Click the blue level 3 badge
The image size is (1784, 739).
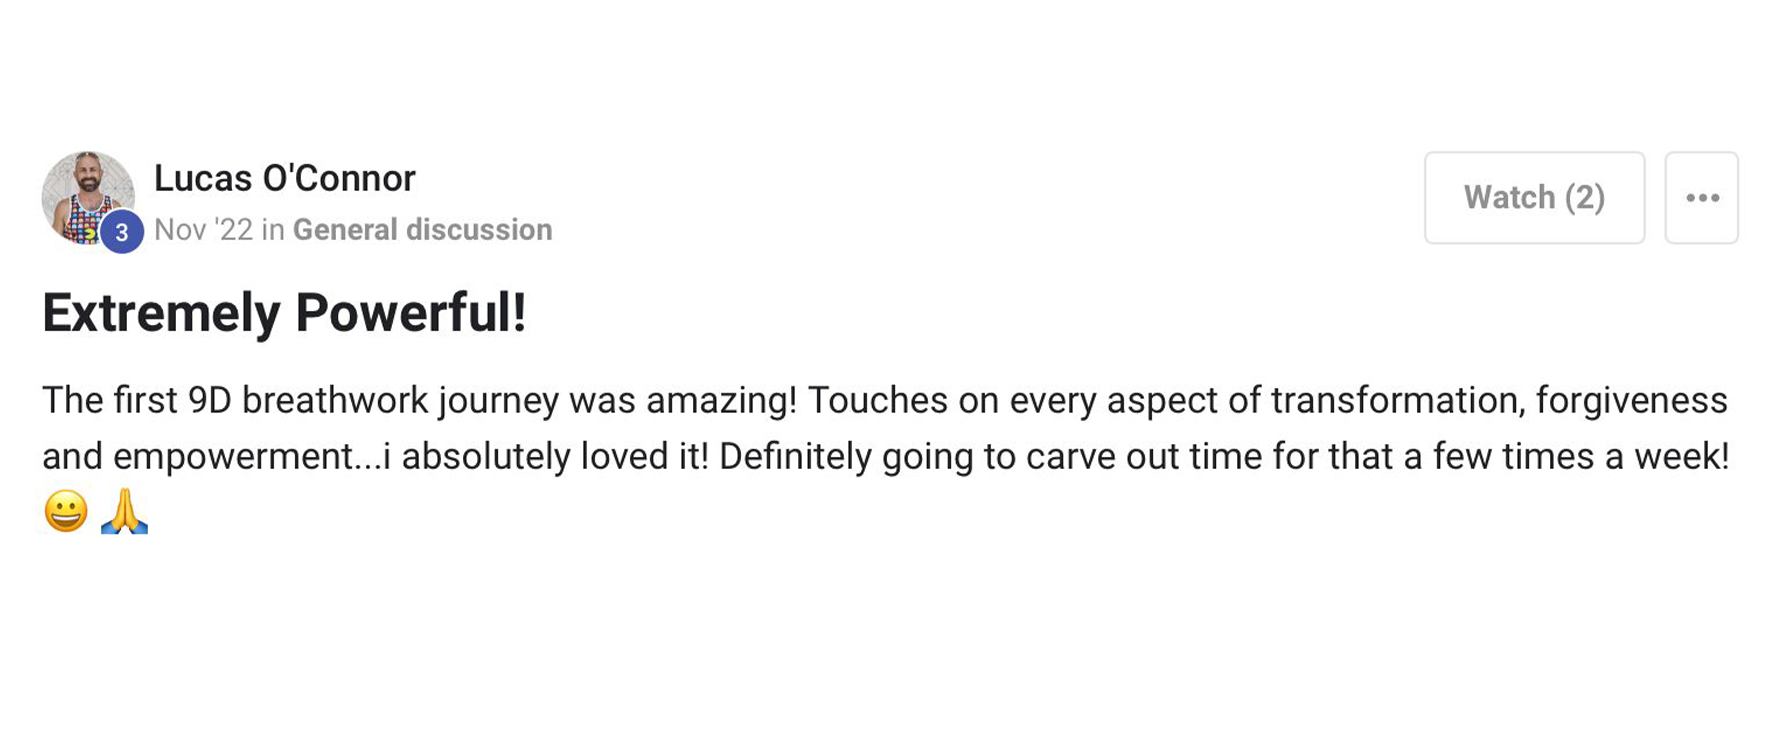[x=122, y=233]
